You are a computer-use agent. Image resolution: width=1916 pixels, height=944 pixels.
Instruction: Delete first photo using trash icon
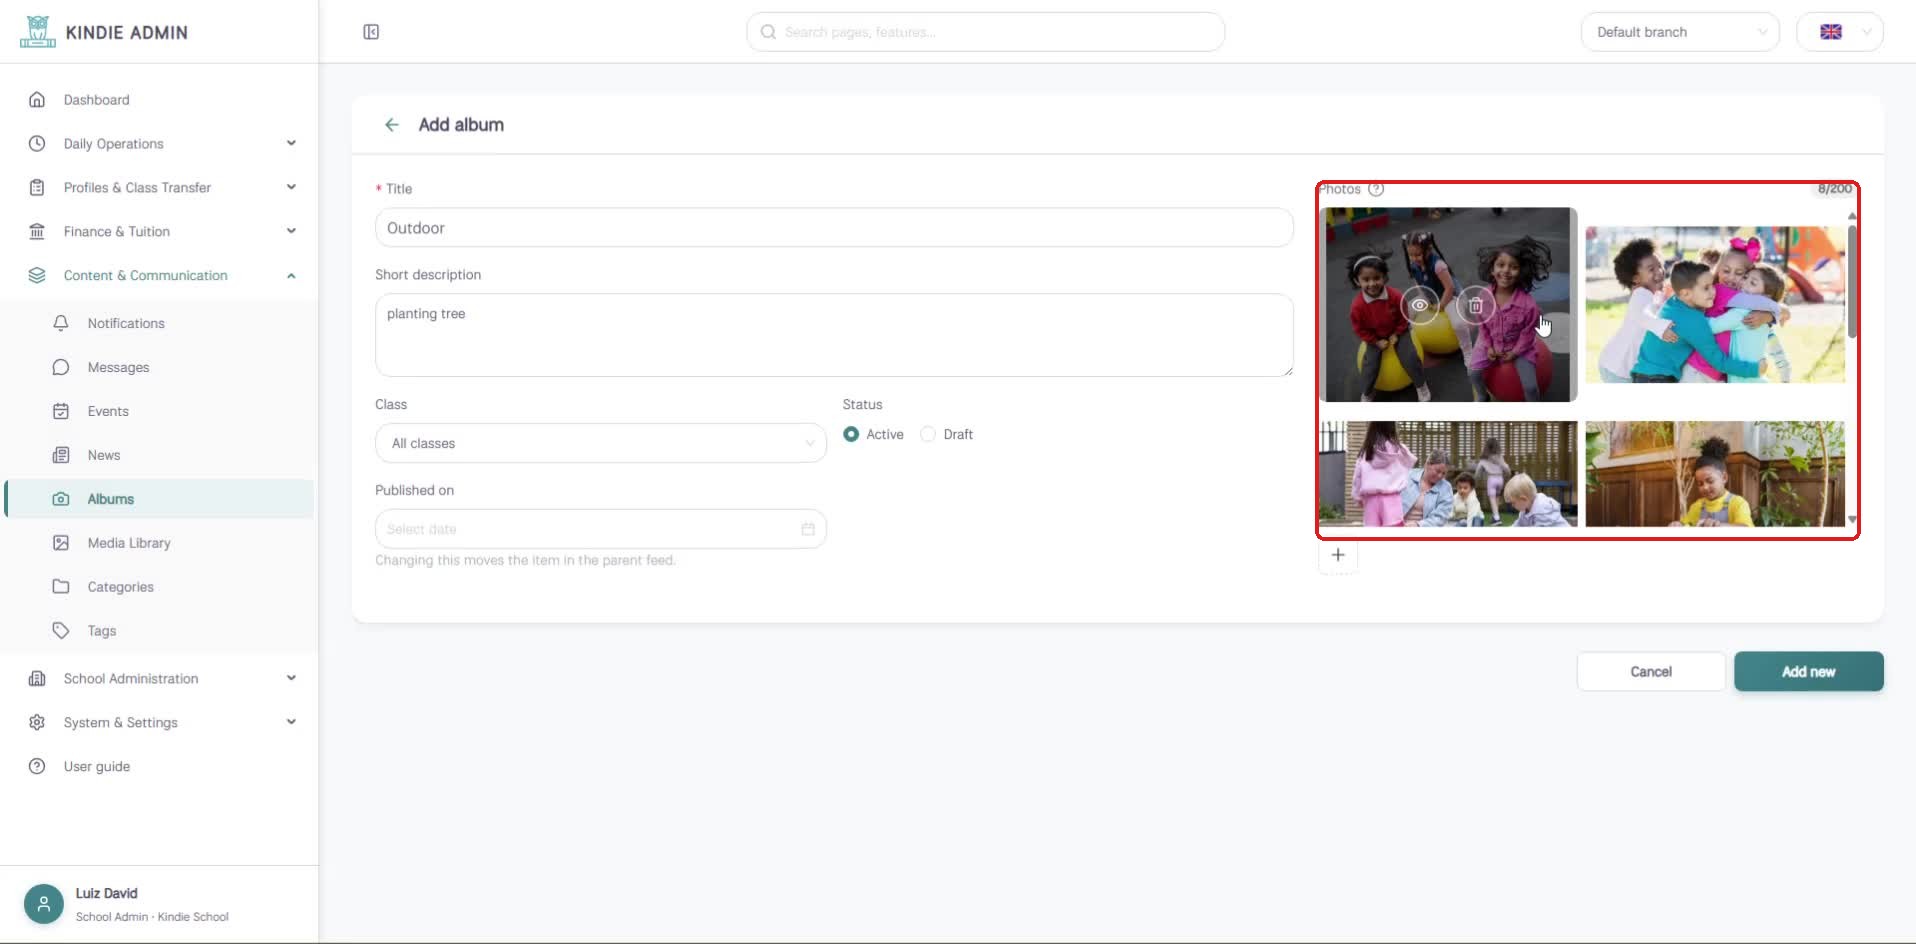pyautogui.click(x=1475, y=305)
